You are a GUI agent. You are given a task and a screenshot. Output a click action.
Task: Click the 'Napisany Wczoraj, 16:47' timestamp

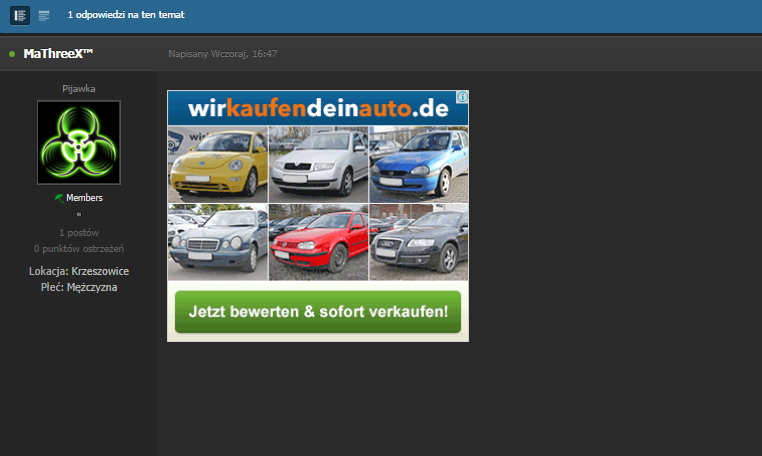(223, 54)
